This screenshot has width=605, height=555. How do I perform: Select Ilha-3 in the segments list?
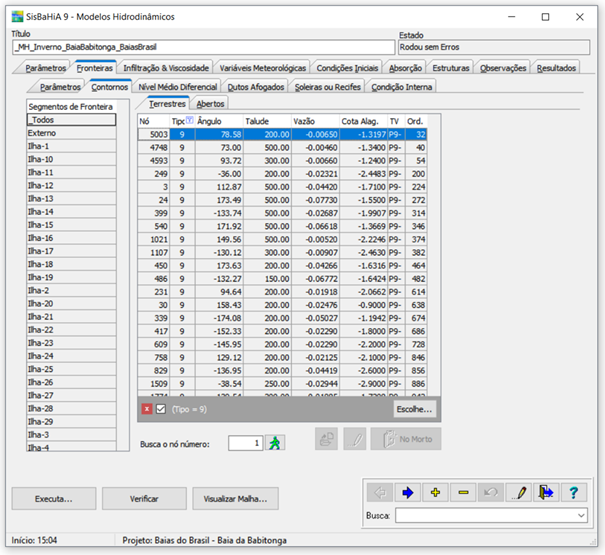pyautogui.click(x=71, y=435)
